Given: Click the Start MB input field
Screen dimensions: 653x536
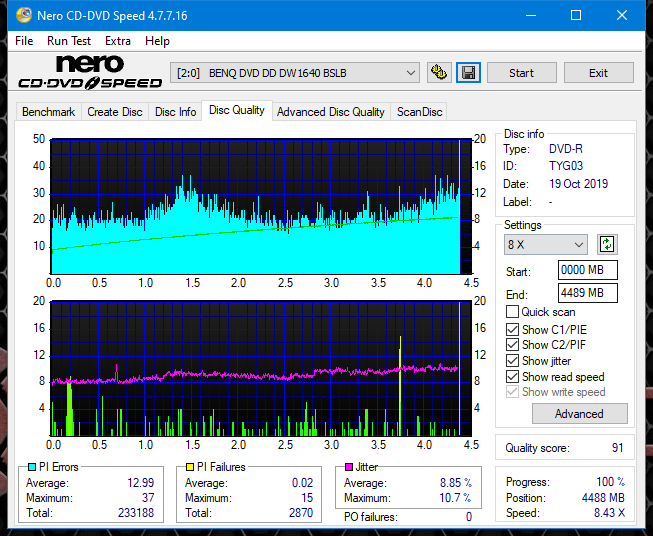Looking at the screenshot, I should pyautogui.click(x=588, y=270).
